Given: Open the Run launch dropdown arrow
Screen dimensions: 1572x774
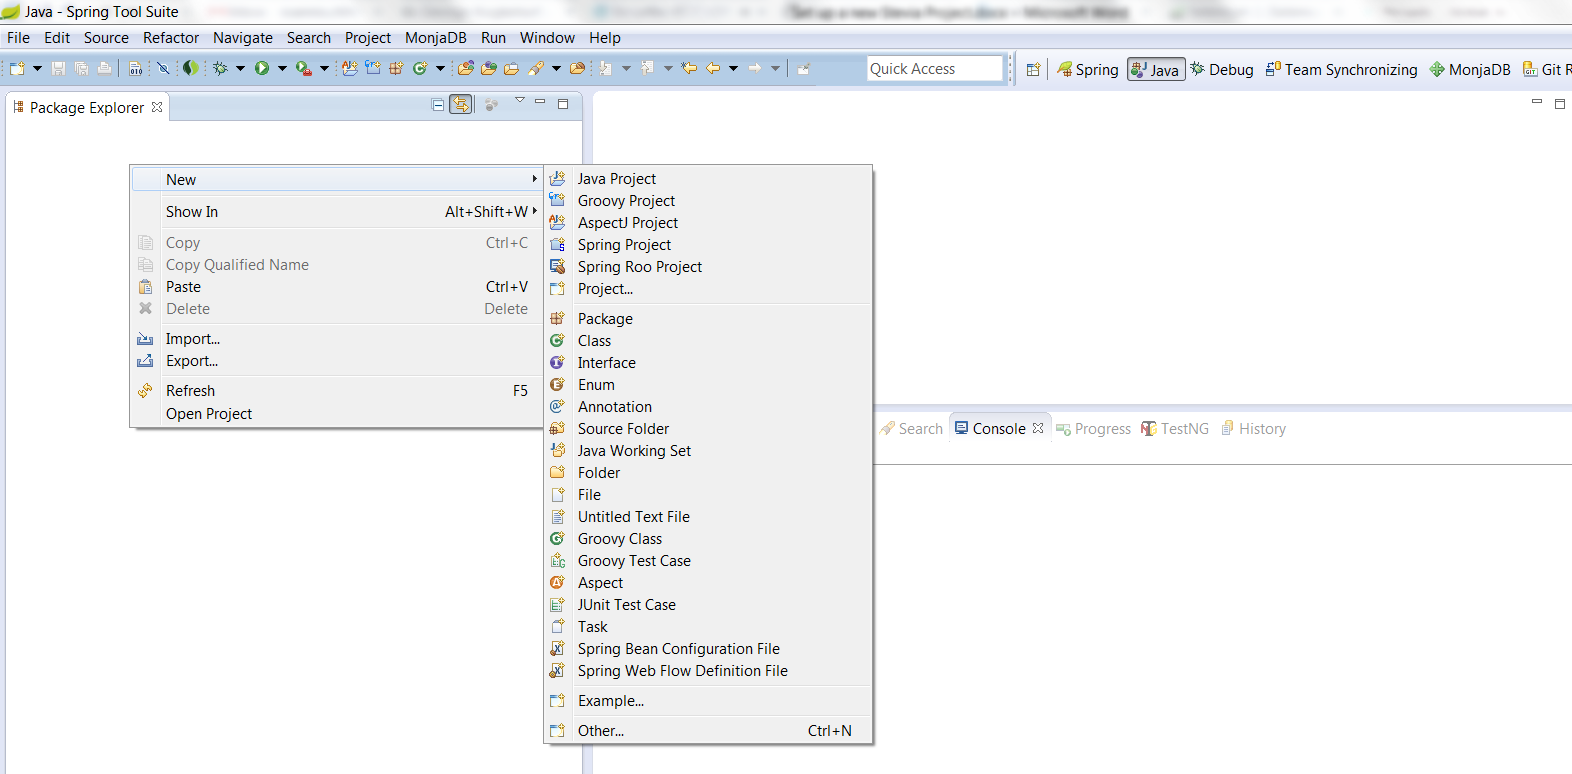Looking at the screenshot, I should point(282,68).
